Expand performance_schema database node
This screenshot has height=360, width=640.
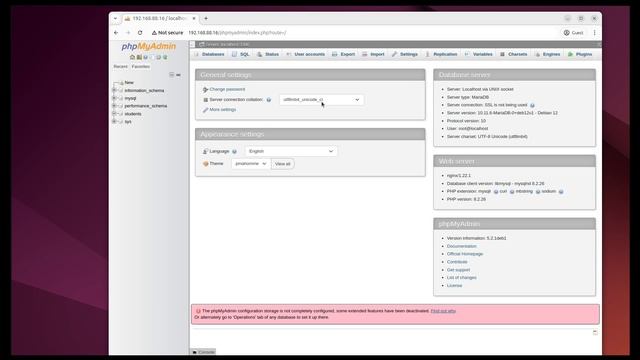pos(114,106)
